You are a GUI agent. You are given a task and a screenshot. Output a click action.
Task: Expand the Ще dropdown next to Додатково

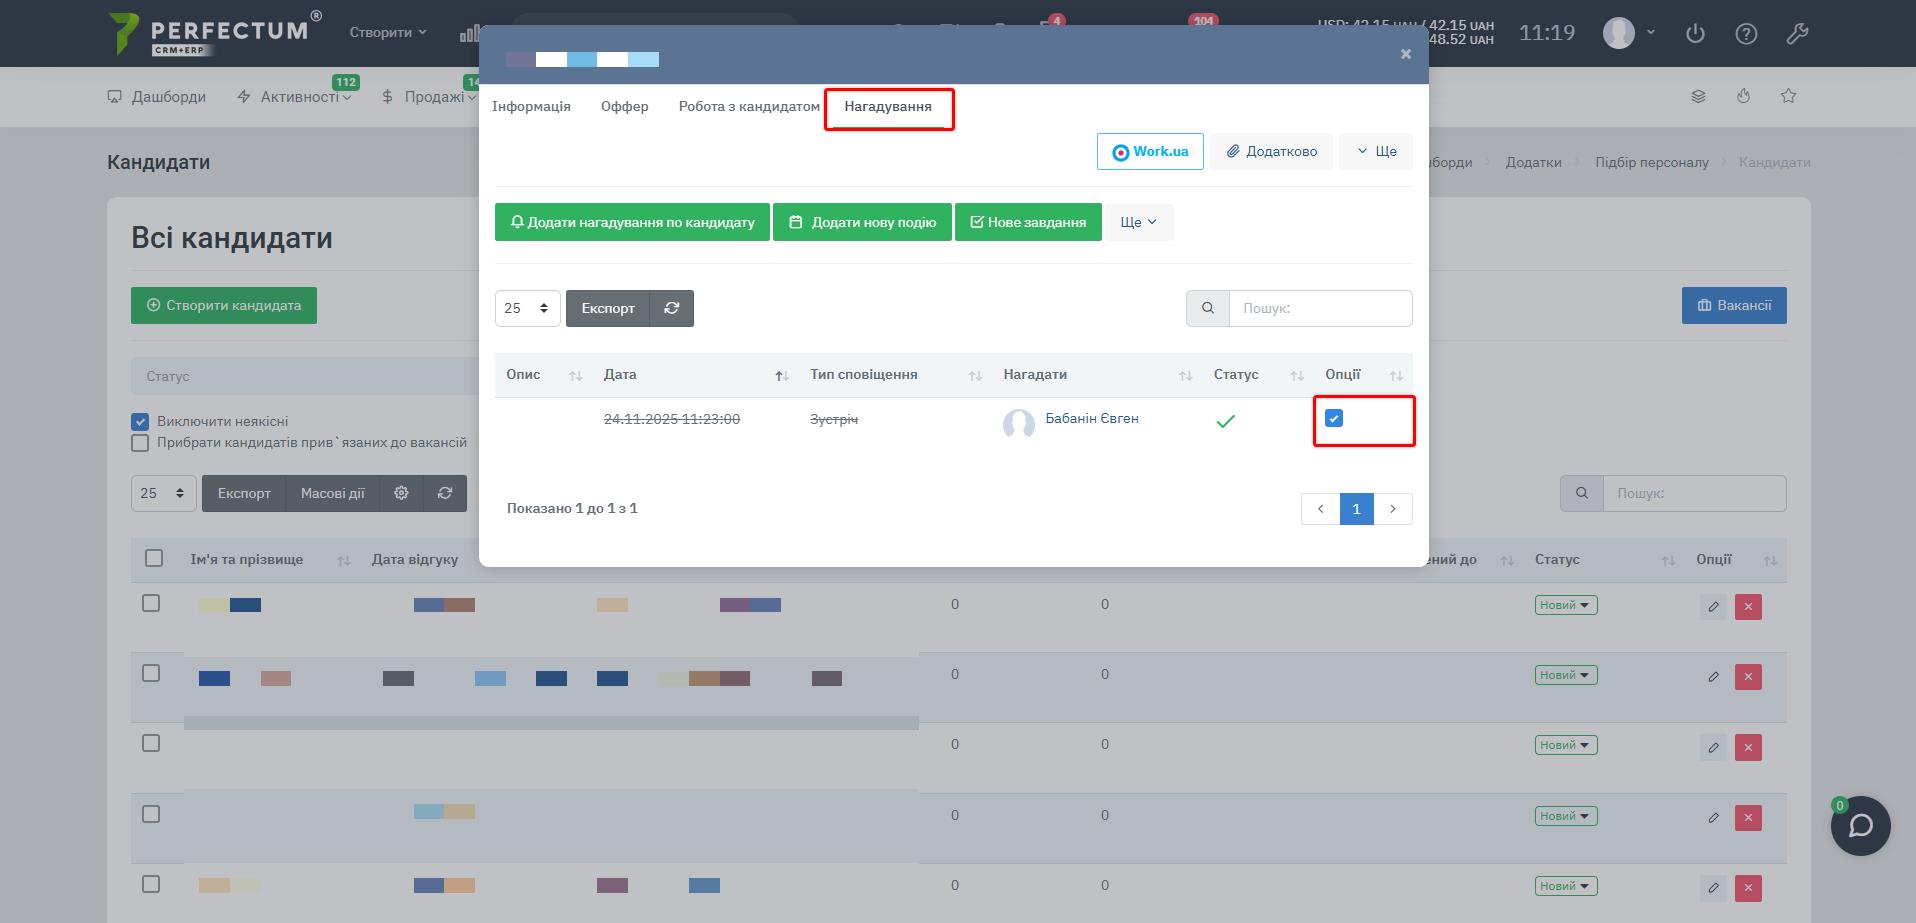click(x=1376, y=152)
